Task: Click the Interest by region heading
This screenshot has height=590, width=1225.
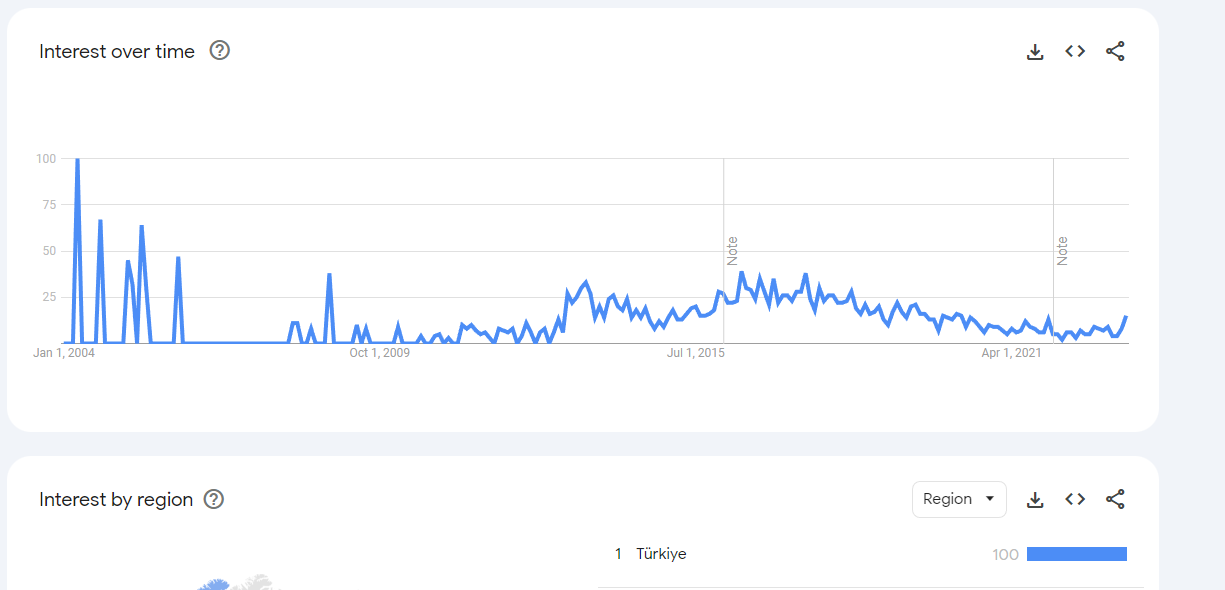Action: click(x=116, y=499)
